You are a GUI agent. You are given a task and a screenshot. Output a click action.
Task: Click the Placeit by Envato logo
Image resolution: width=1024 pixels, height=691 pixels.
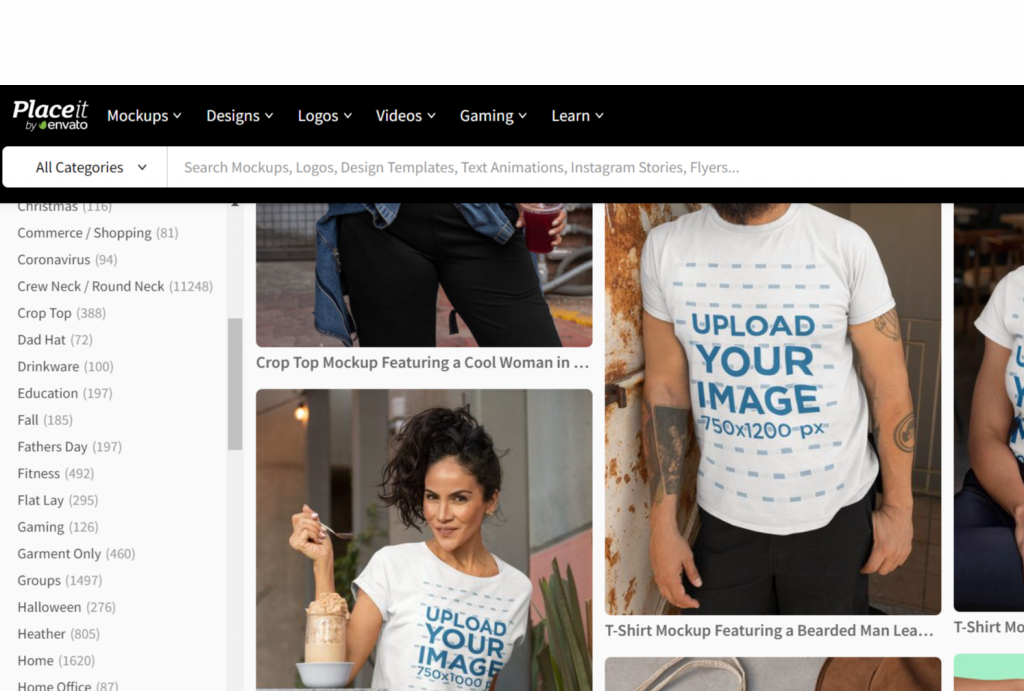(50, 115)
